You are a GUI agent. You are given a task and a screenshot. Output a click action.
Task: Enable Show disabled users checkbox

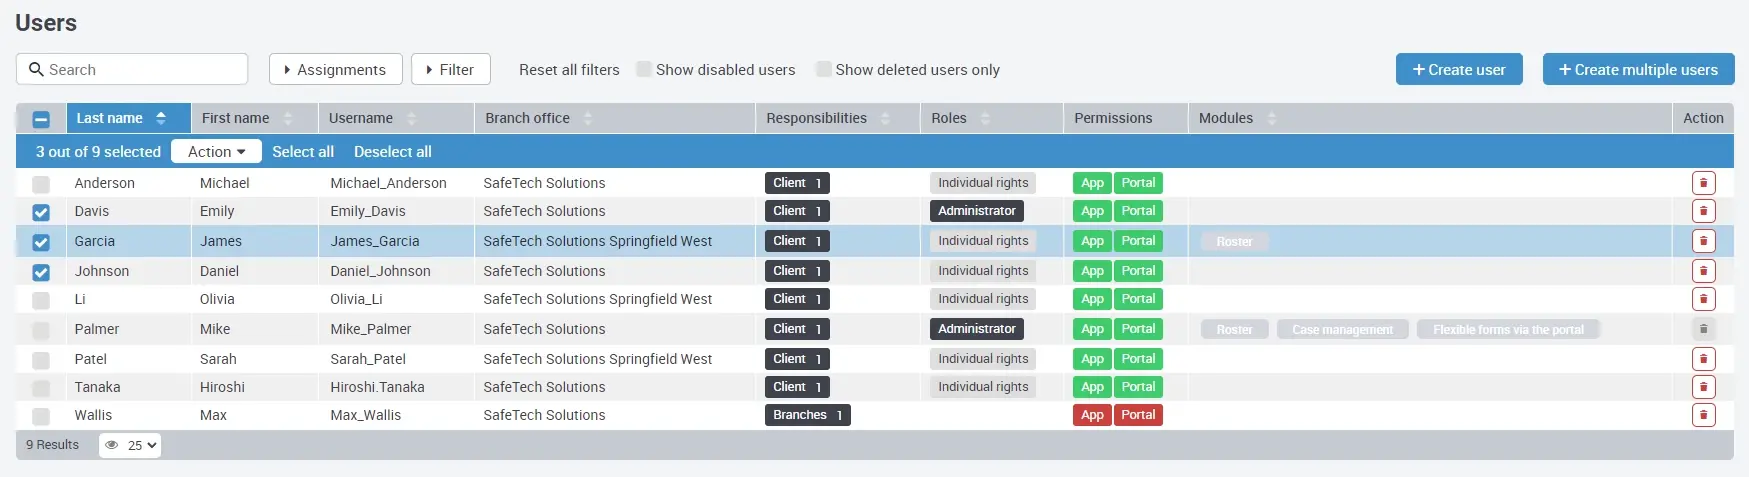click(x=644, y=69)
